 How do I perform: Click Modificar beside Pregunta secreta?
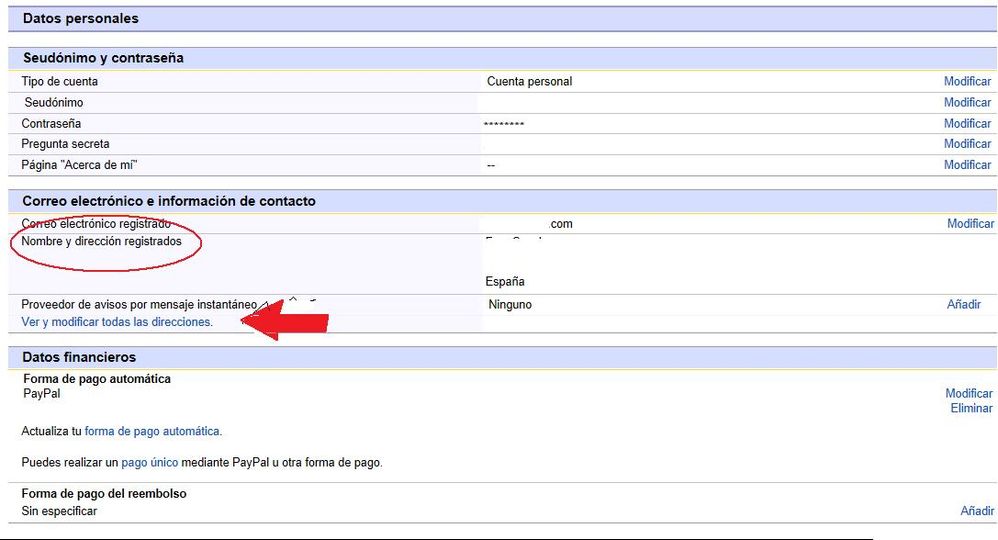pyautogui.click(x=967, y=144)
